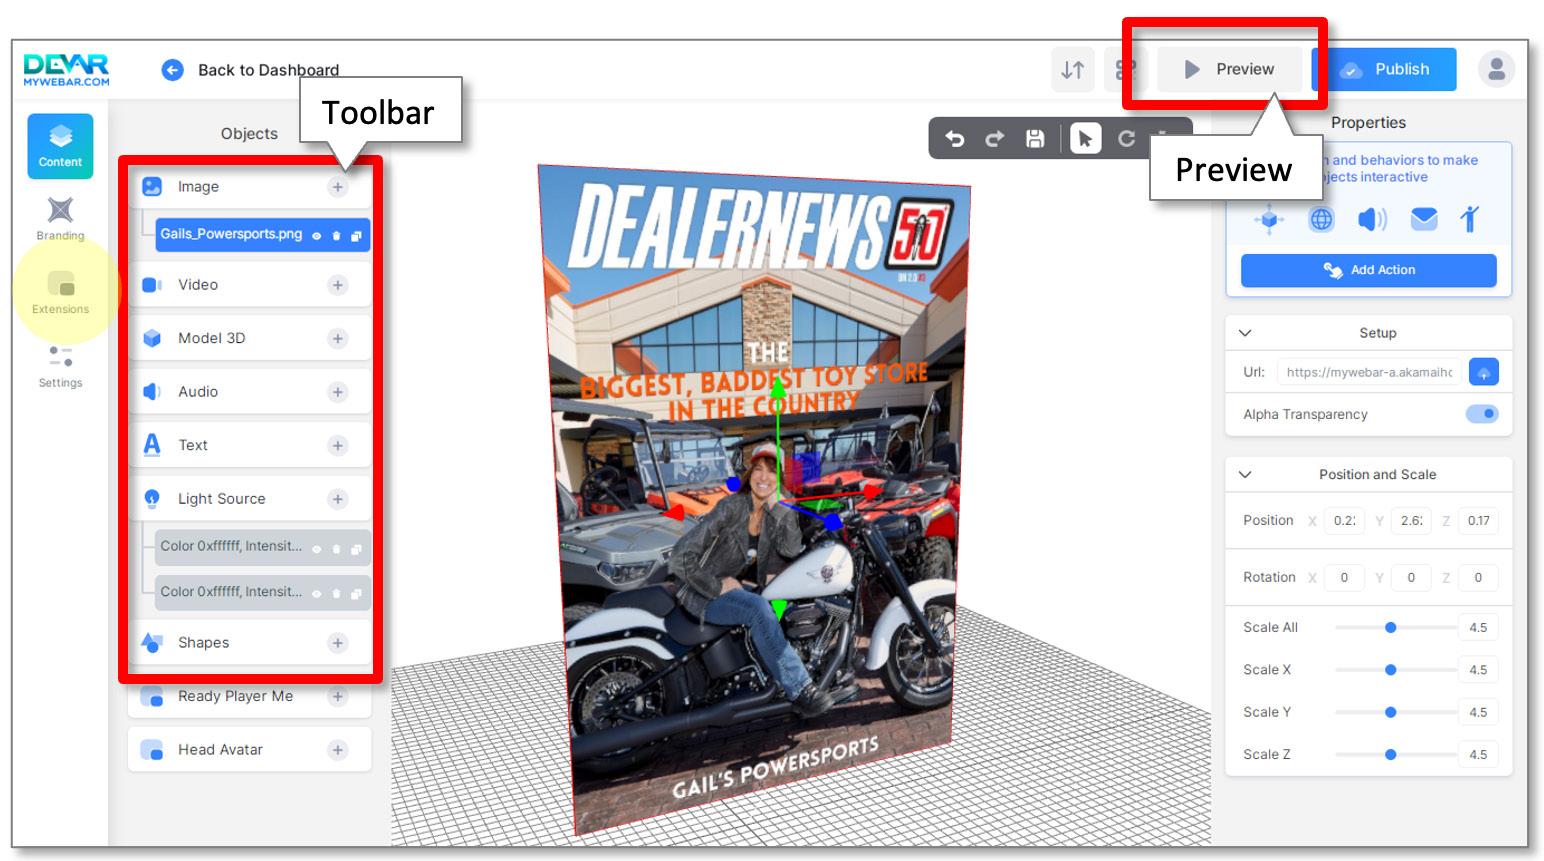Toggle visibility of second Color 0xffffff light
Screen dimensions: 1544x861
pyautogui.click(x=316, y=594)
